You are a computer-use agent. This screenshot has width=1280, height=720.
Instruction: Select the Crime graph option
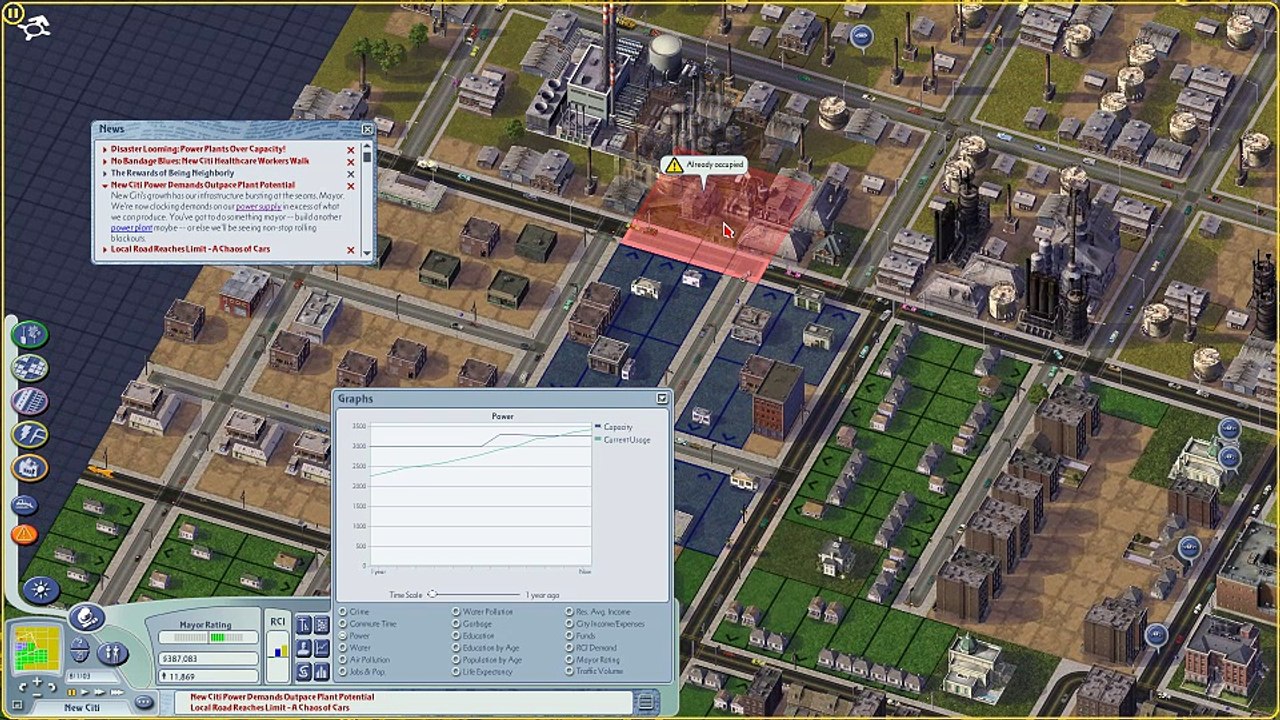355,612
